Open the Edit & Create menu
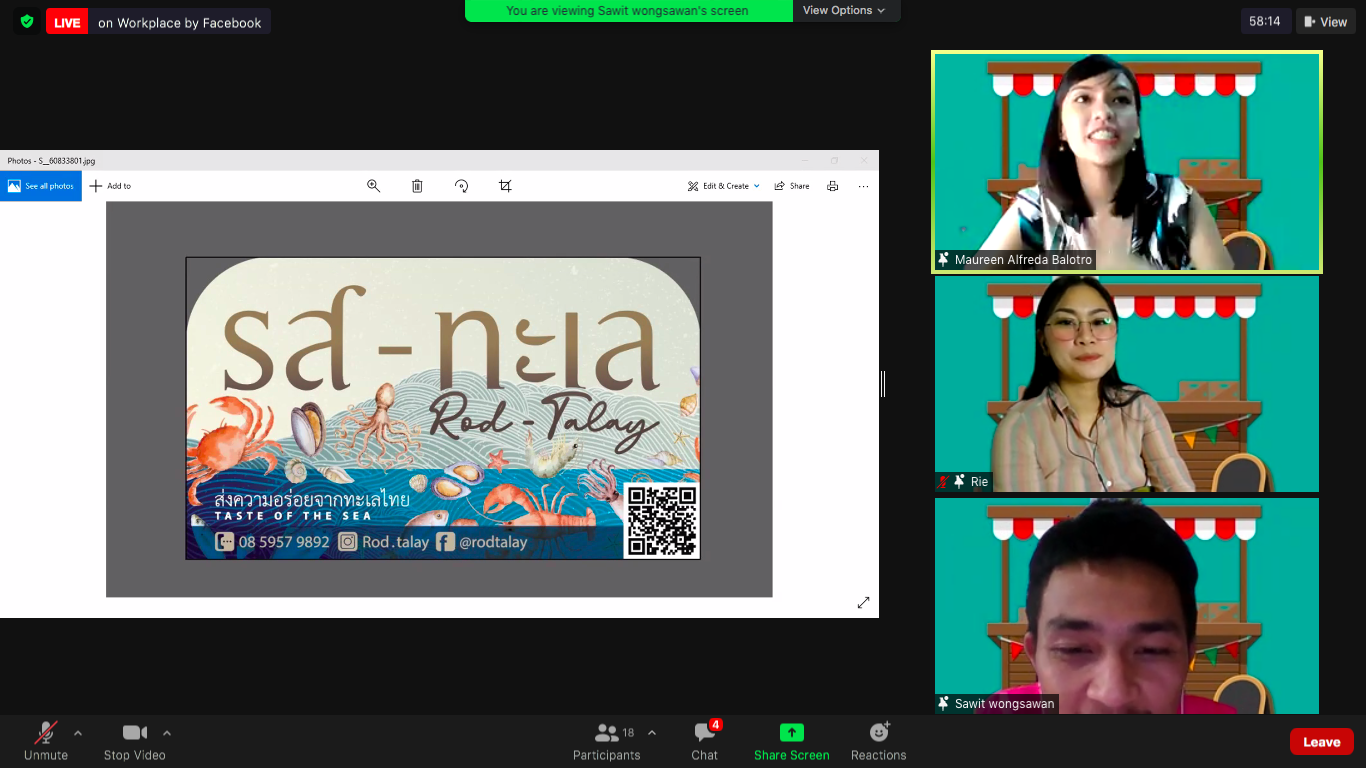This screenshot has width=1366, height=768. tap(724, 186)
